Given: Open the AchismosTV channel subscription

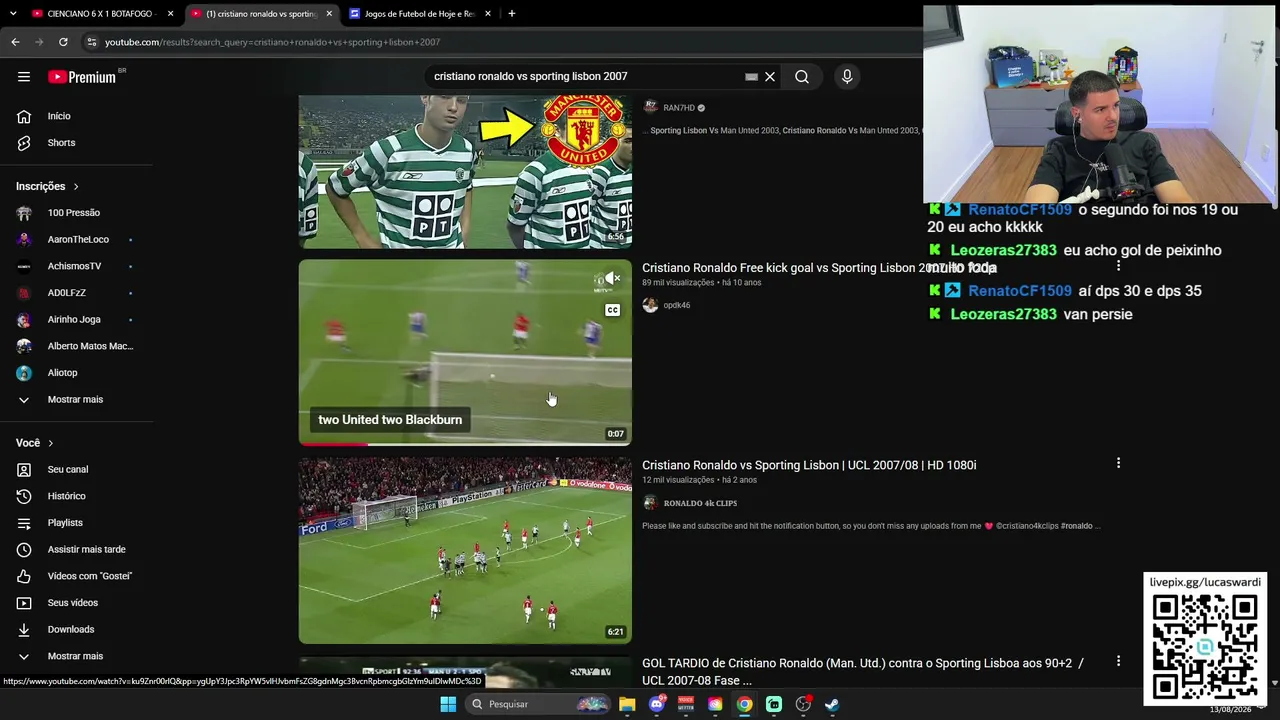Looking at the screenshot, I should pos(76,266).
